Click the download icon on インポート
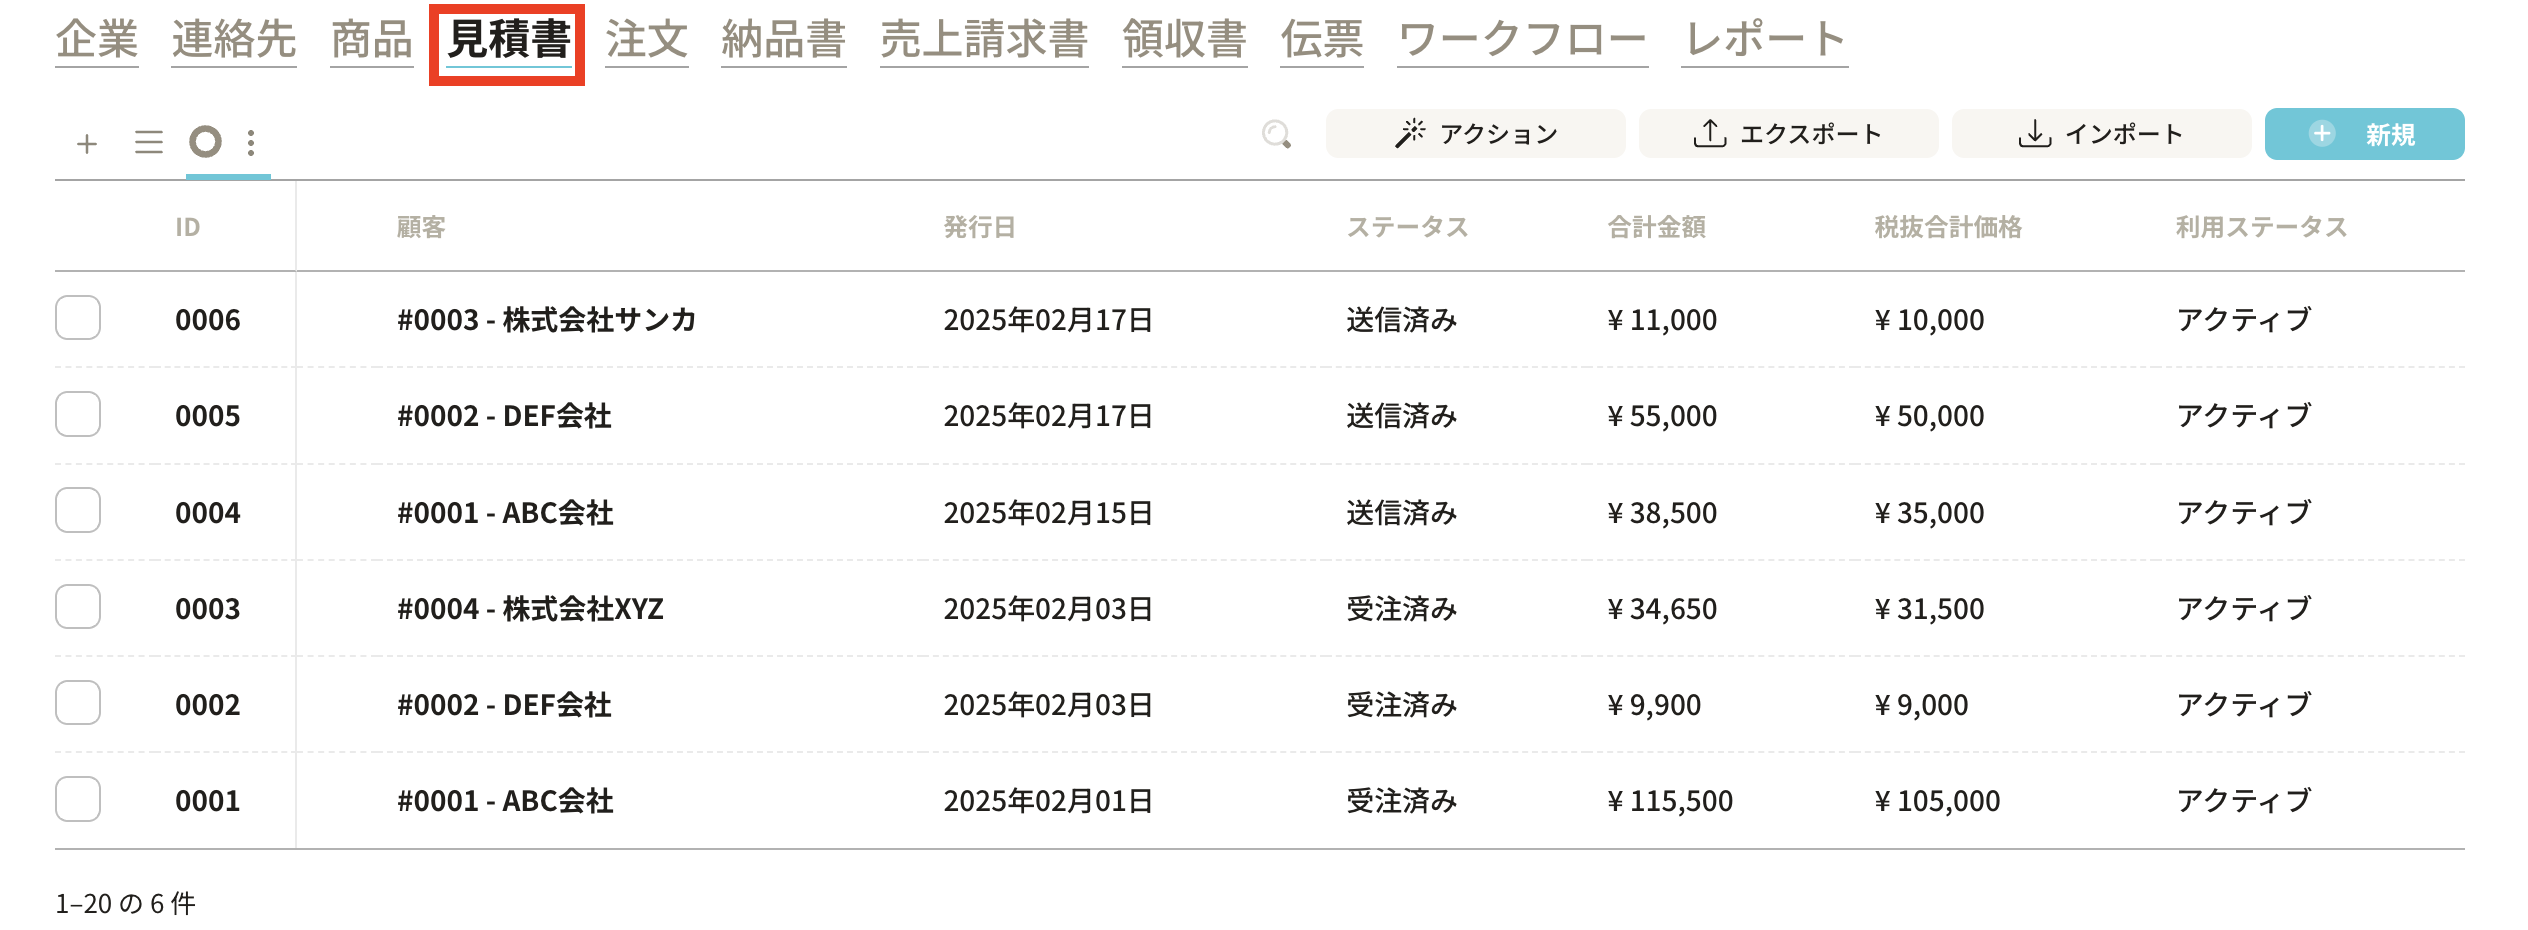 (x=2034, y=134)
